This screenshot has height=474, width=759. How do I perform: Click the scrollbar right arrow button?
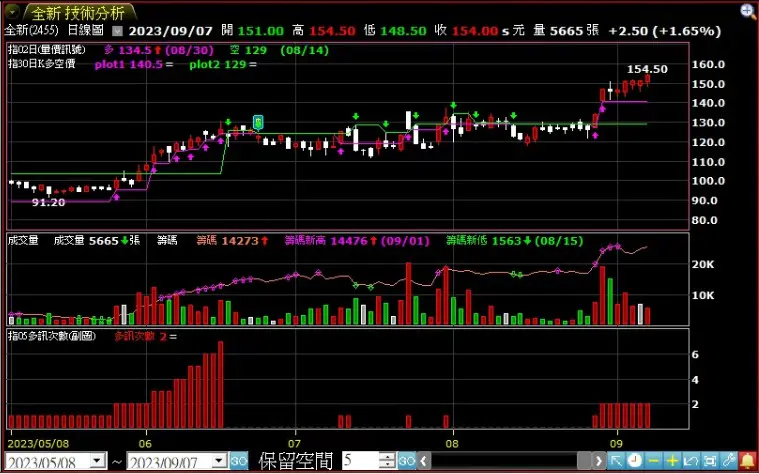pos(599,460)
